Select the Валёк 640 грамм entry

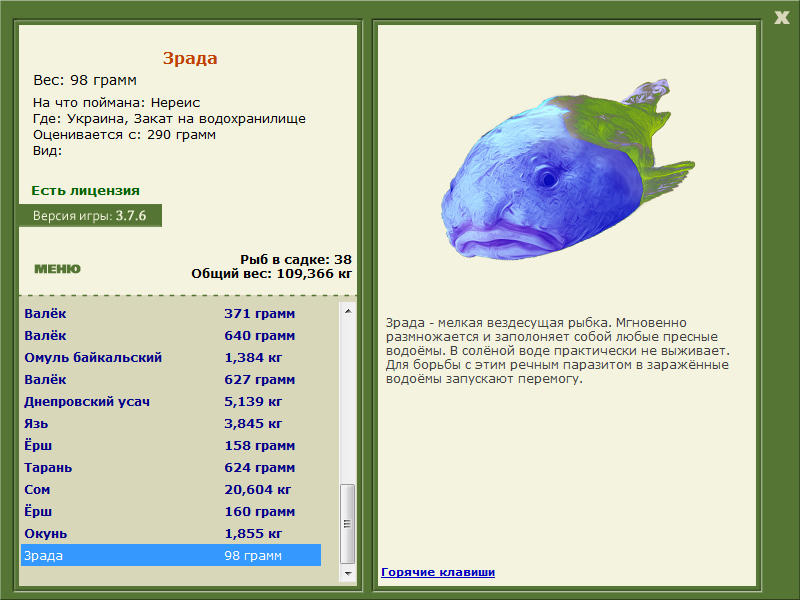(171, 336)
